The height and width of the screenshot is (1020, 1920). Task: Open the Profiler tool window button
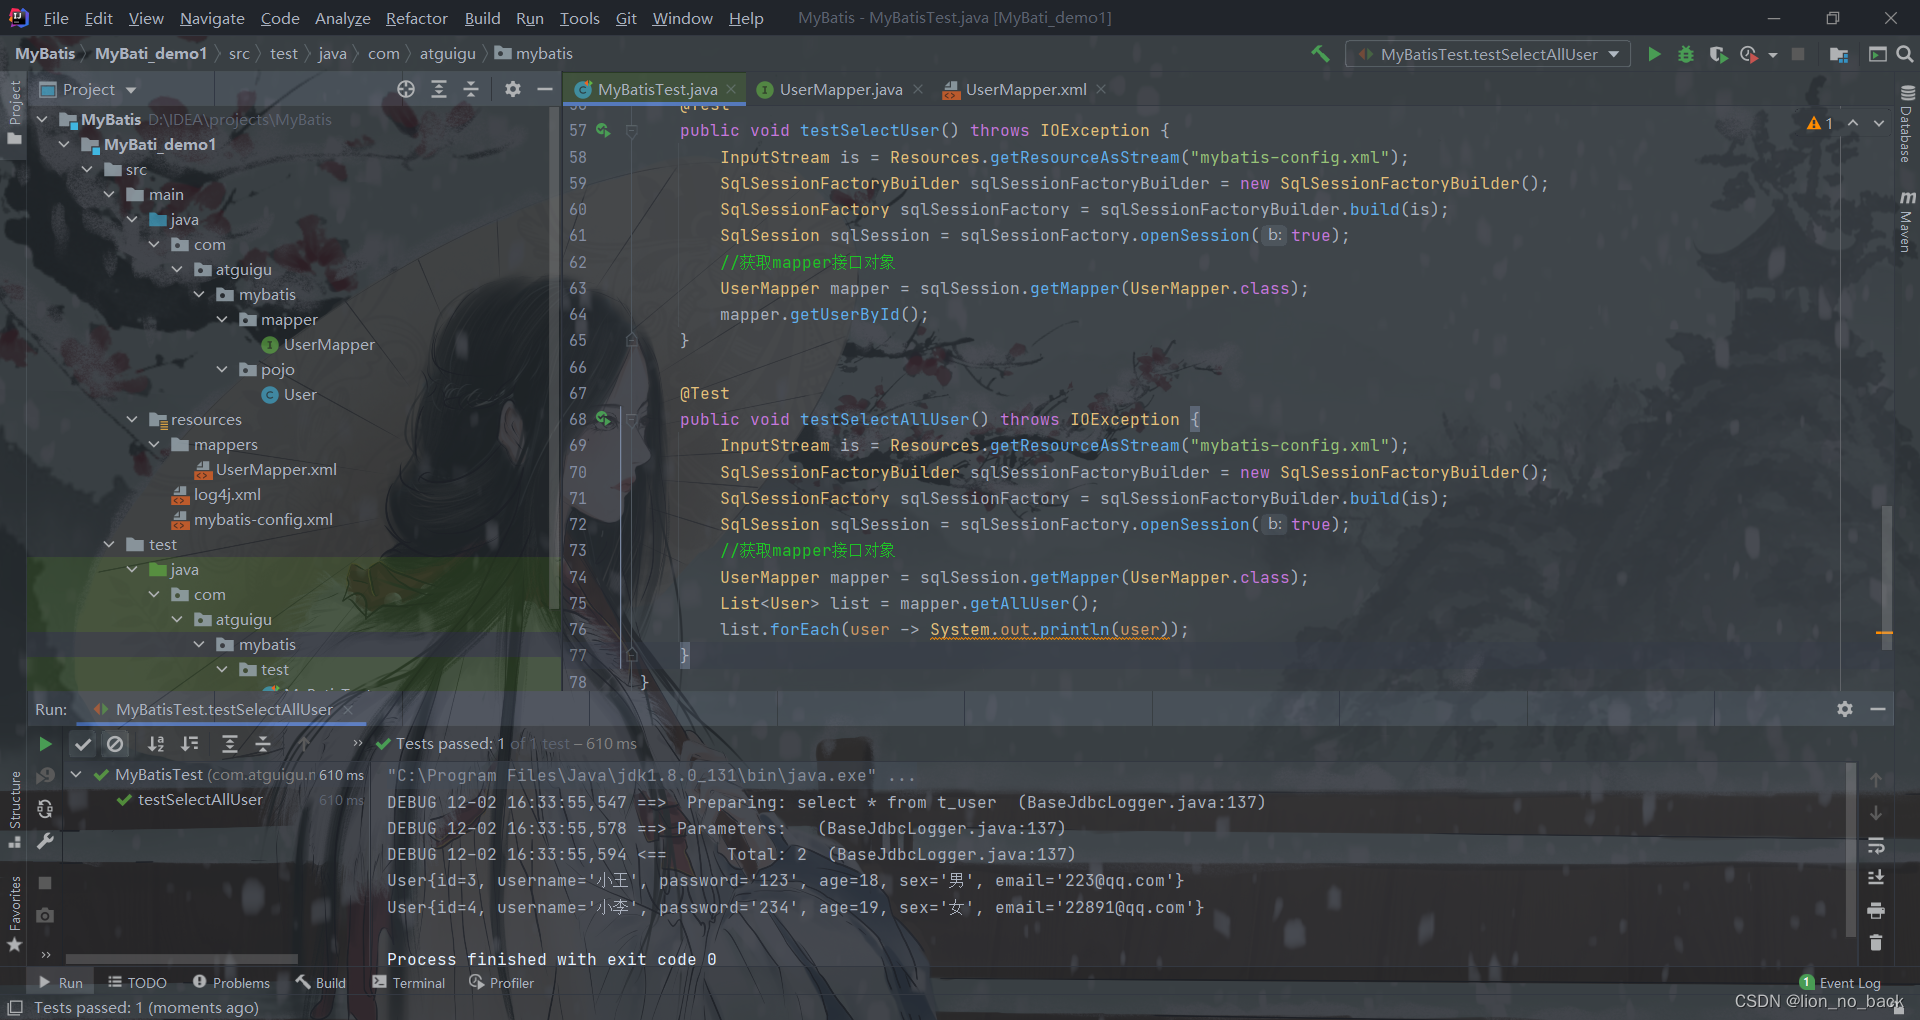tap(502, 983)
